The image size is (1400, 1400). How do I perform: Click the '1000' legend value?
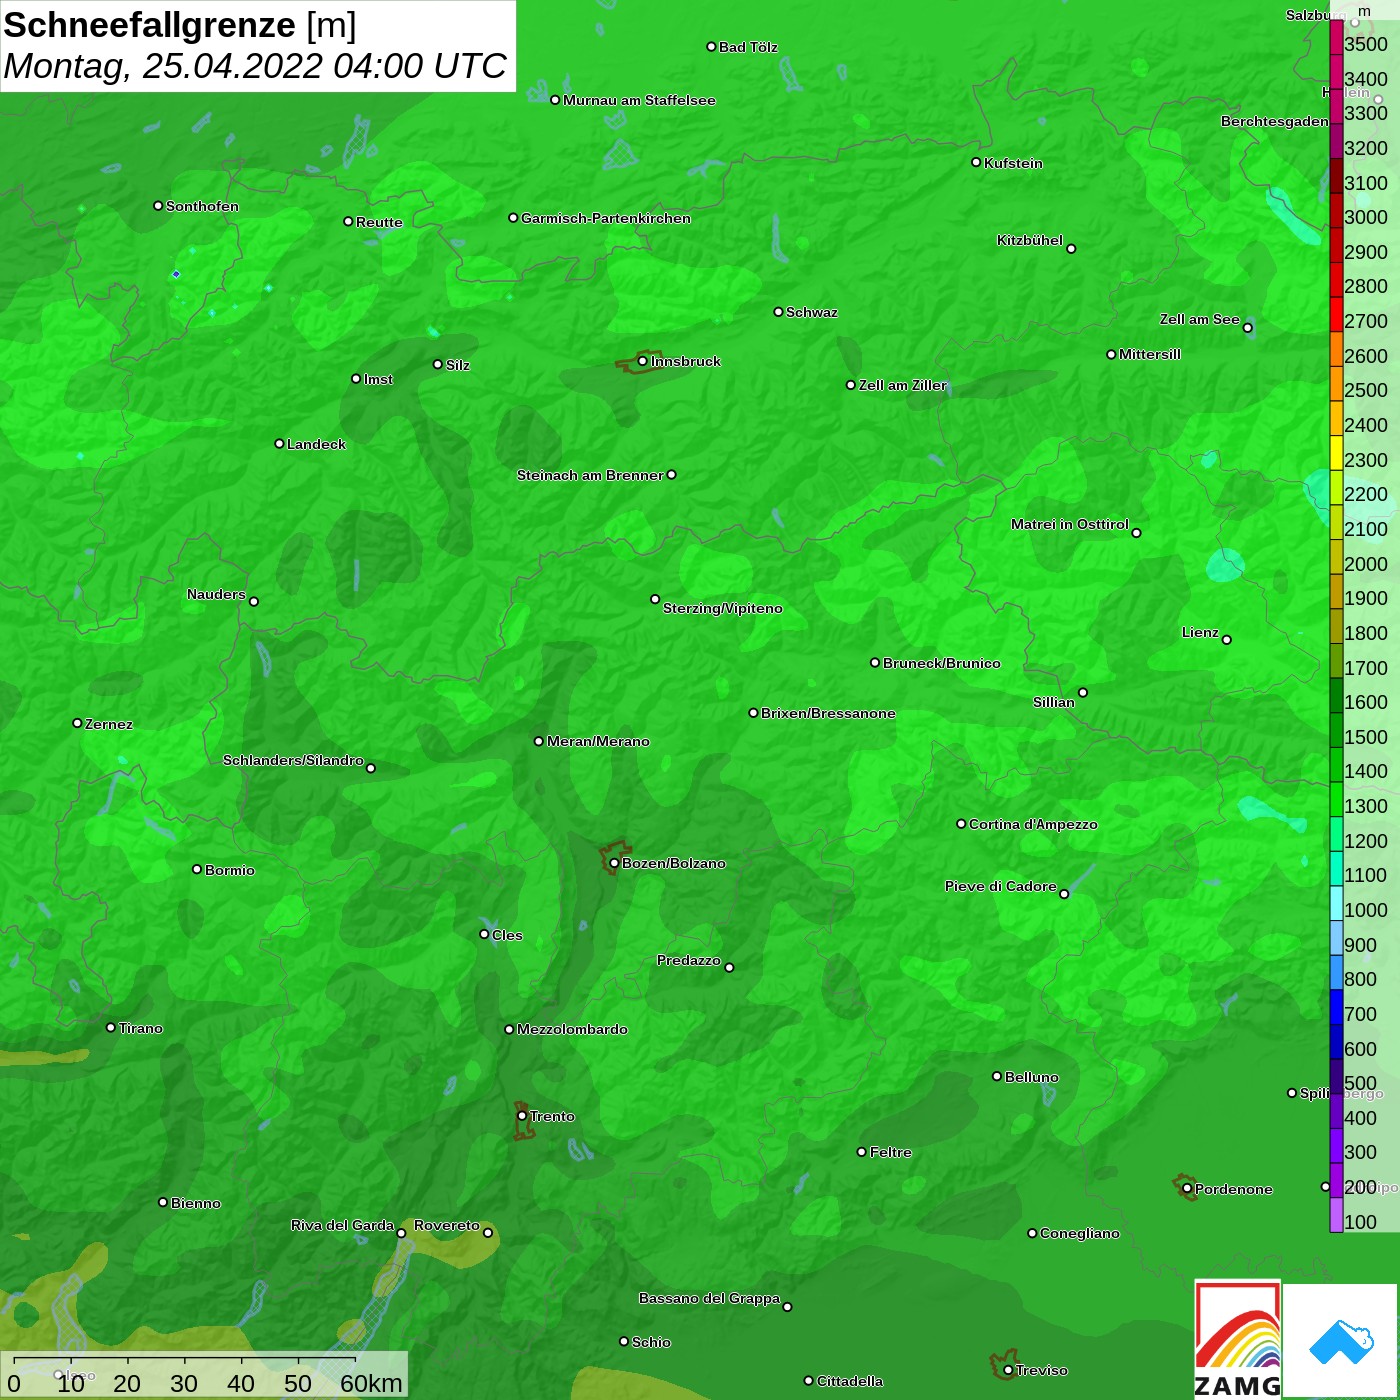click(1366, 910)
